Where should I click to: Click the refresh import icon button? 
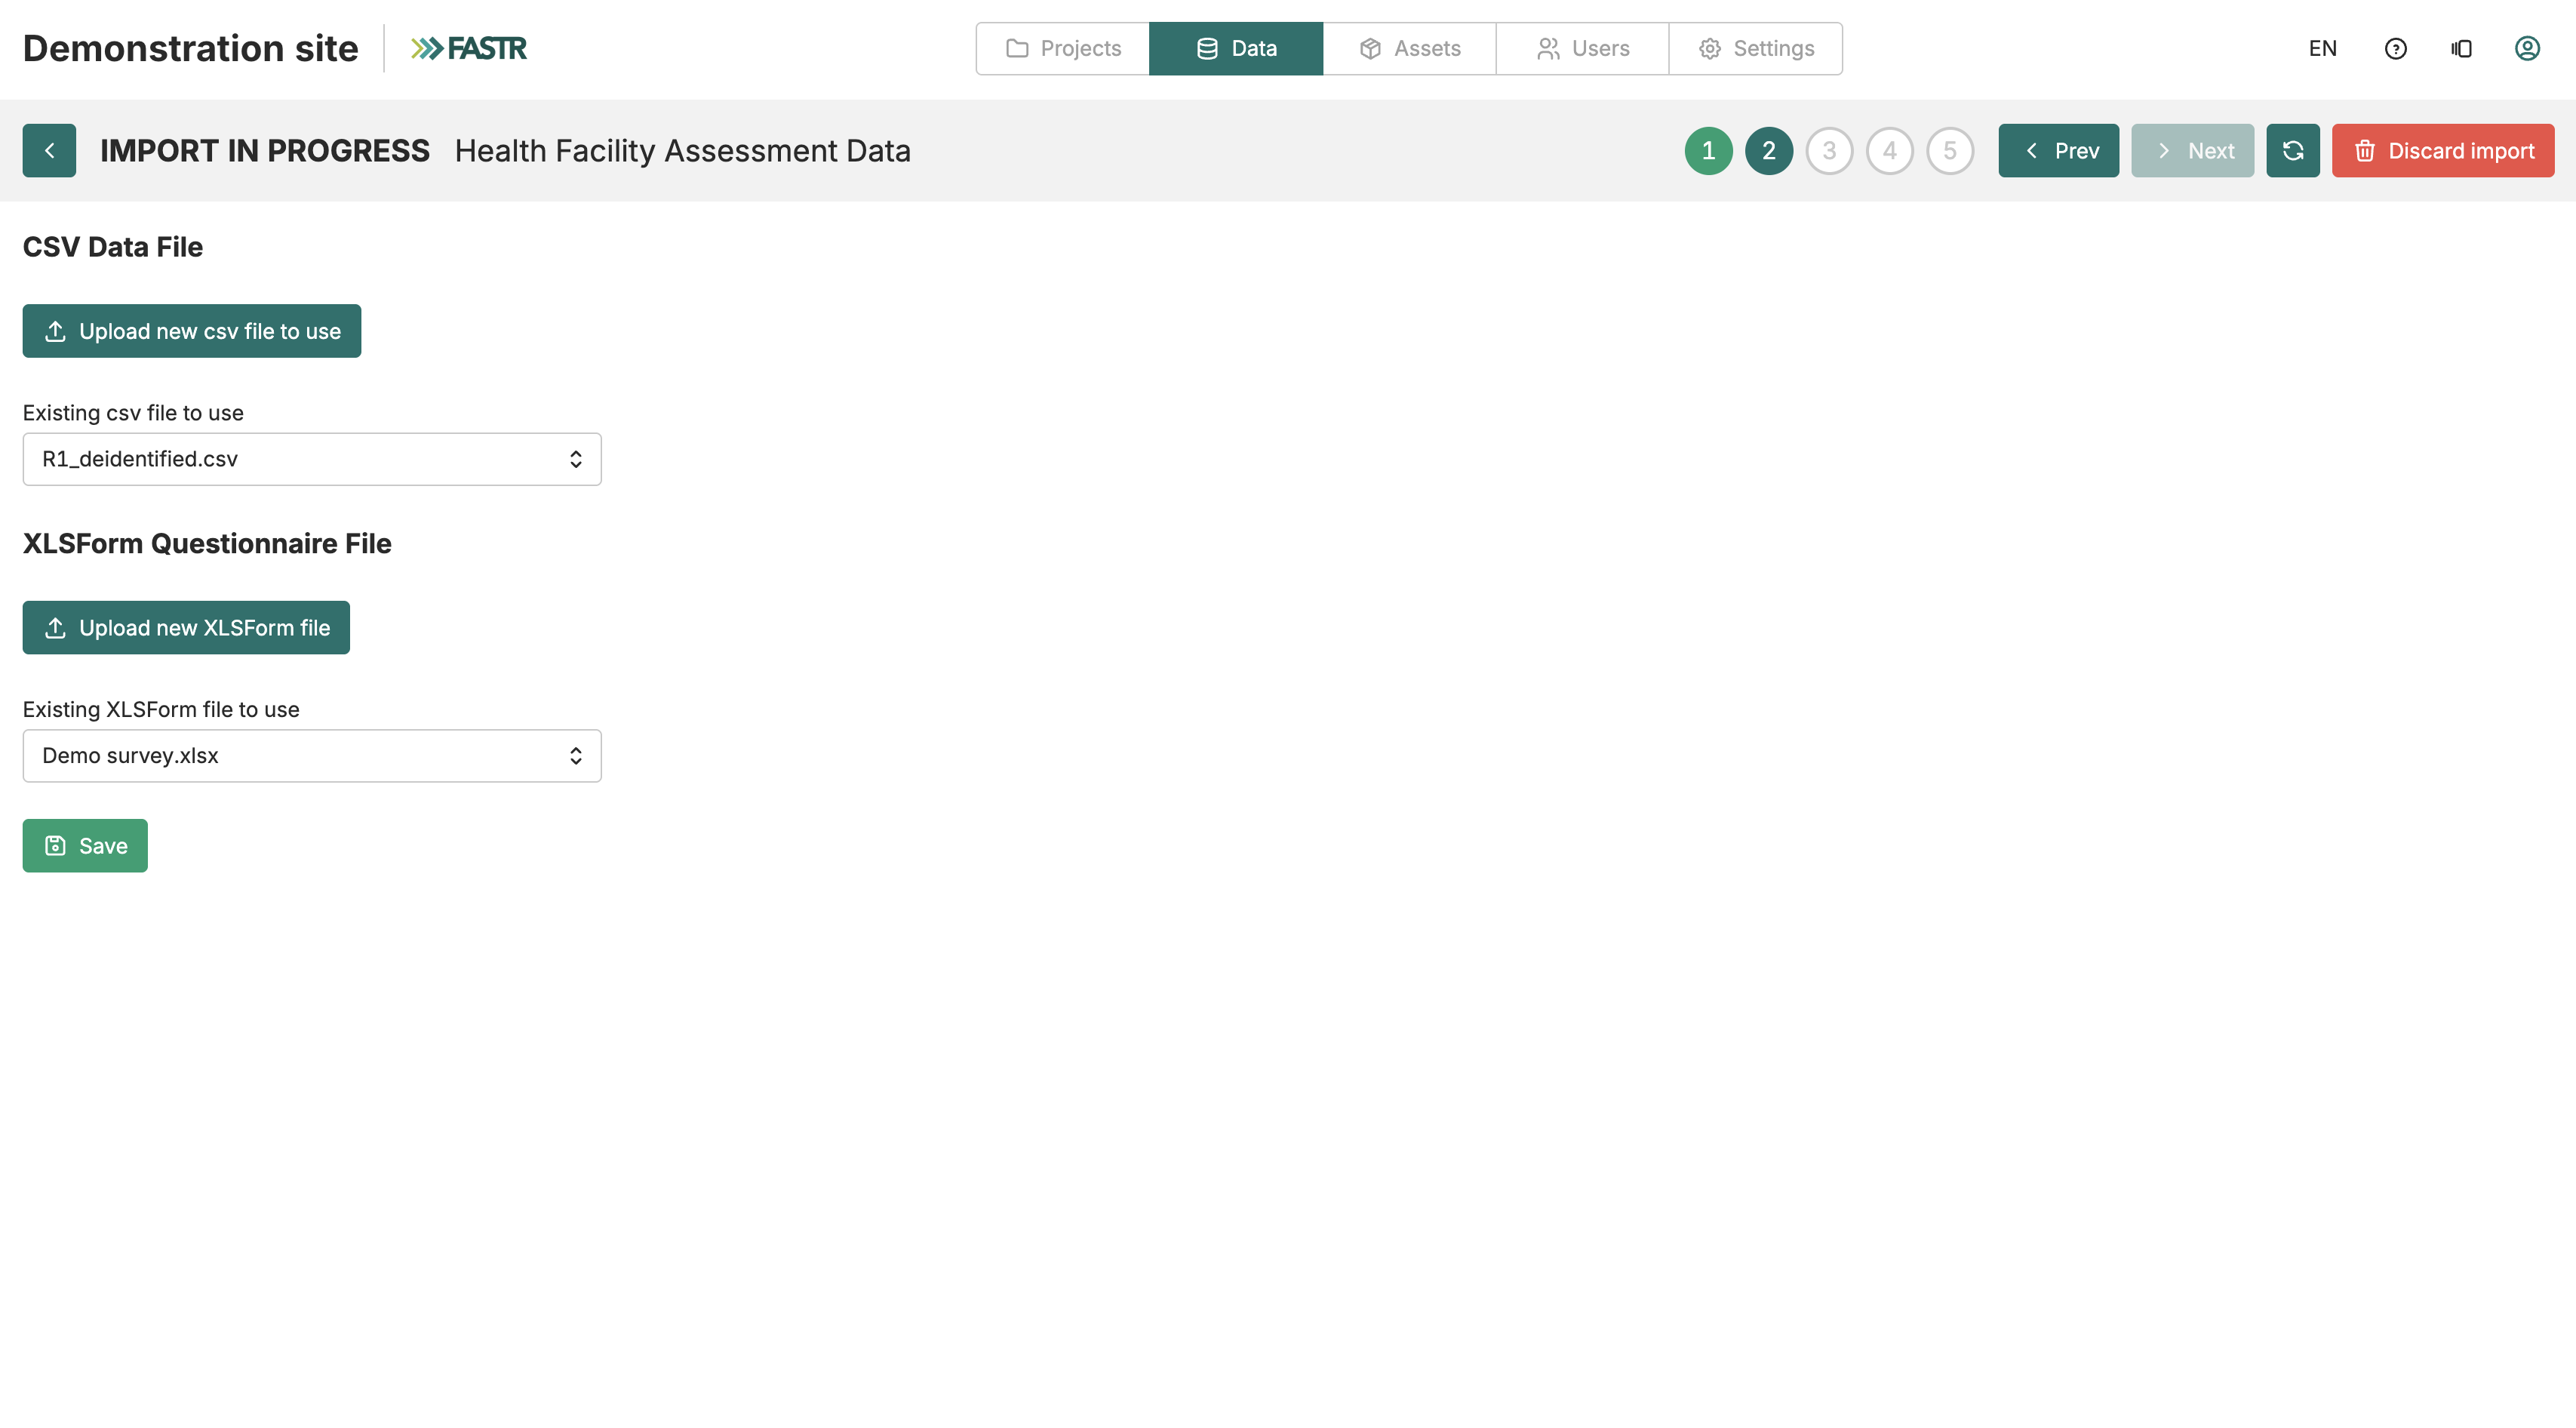click(x=2293, y=151)
